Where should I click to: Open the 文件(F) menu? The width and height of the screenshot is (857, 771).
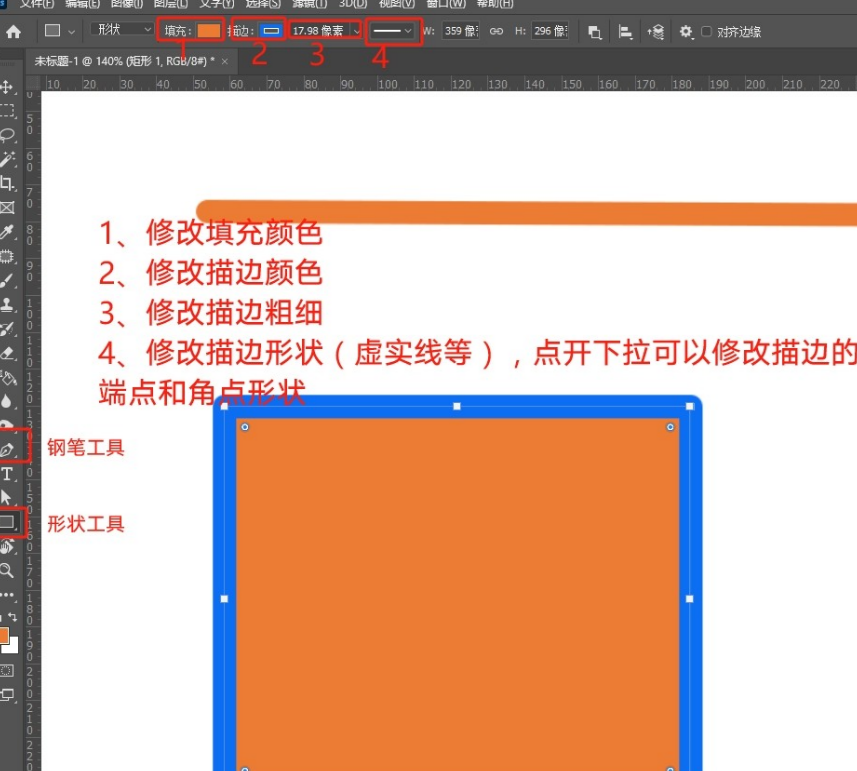[x=37, y=4]
